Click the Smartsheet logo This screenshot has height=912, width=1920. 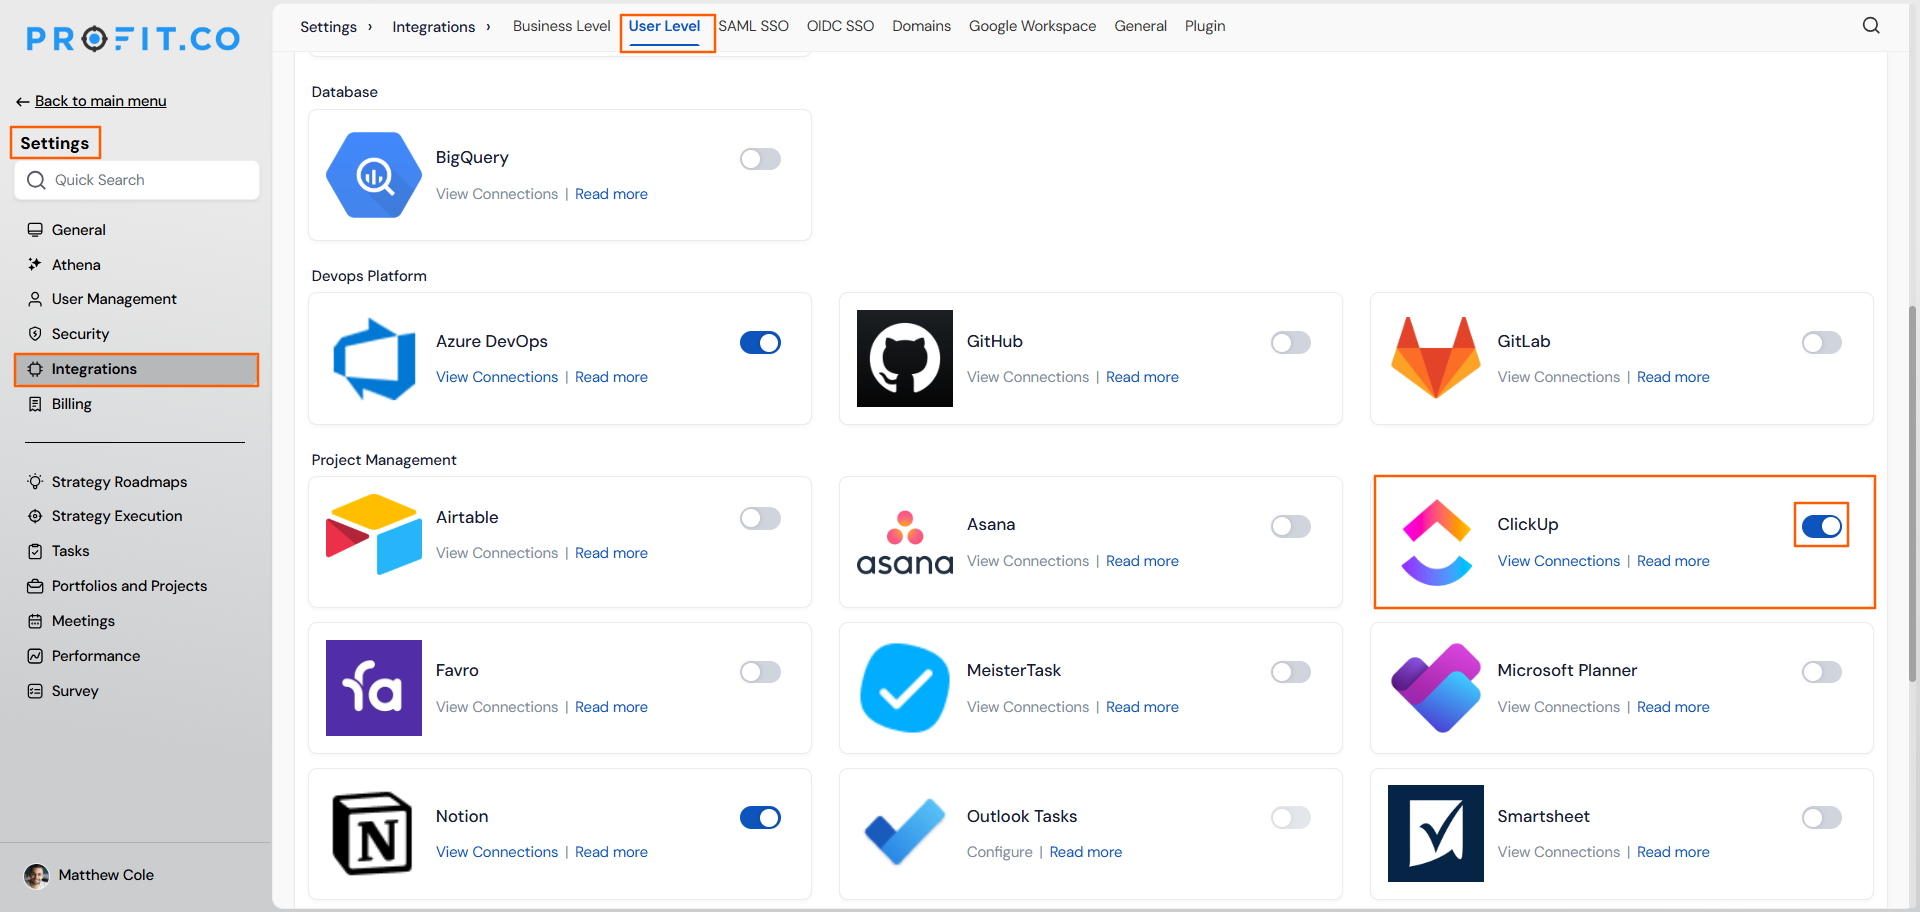coord(1436,834)
